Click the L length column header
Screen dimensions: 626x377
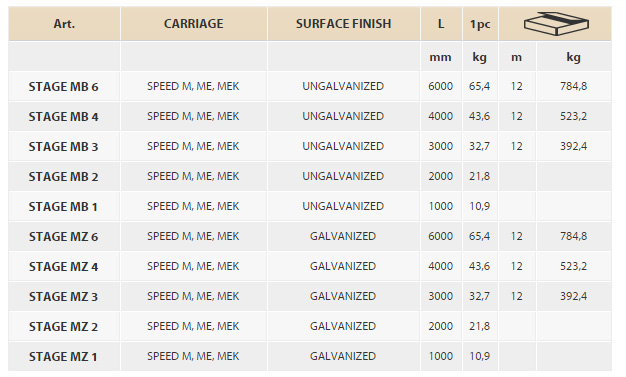(441, 24)
